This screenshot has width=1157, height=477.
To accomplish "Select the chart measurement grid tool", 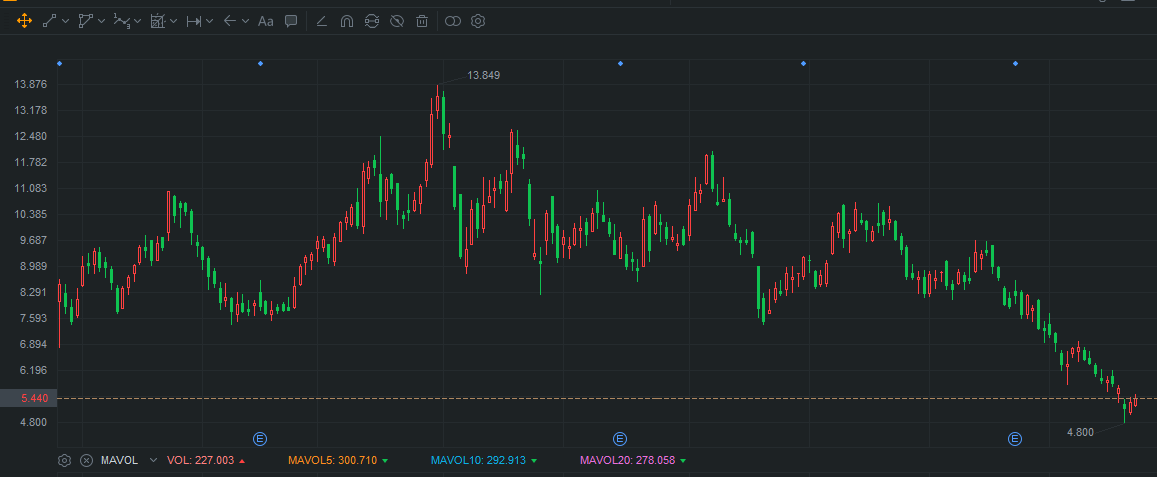I will [x=157, y=21].
